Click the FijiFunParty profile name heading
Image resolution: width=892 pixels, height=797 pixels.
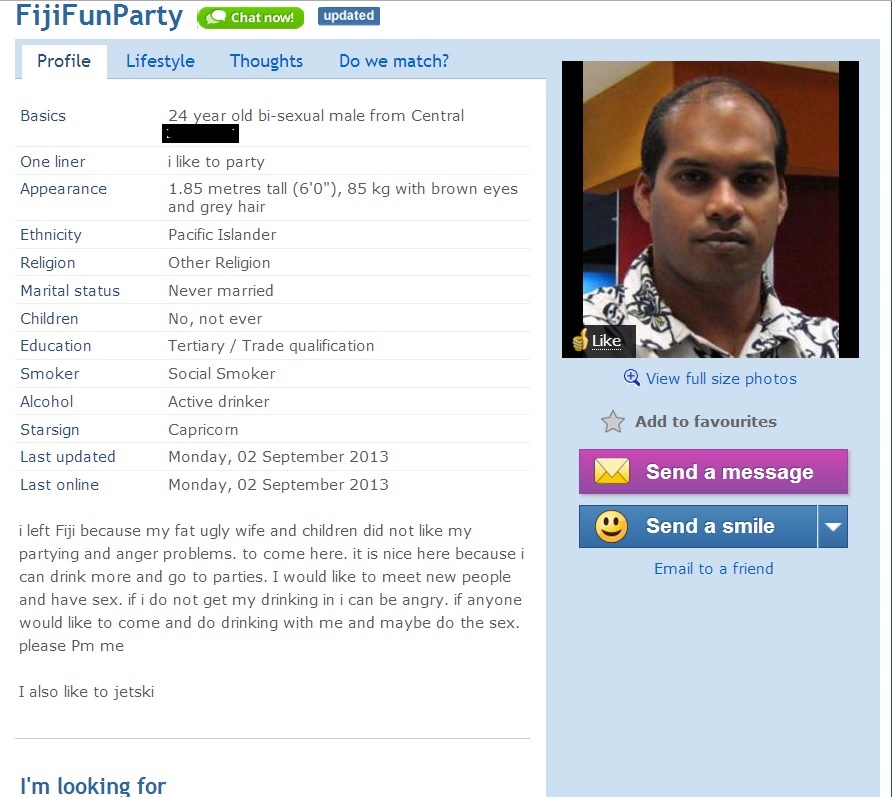(100, 16)
